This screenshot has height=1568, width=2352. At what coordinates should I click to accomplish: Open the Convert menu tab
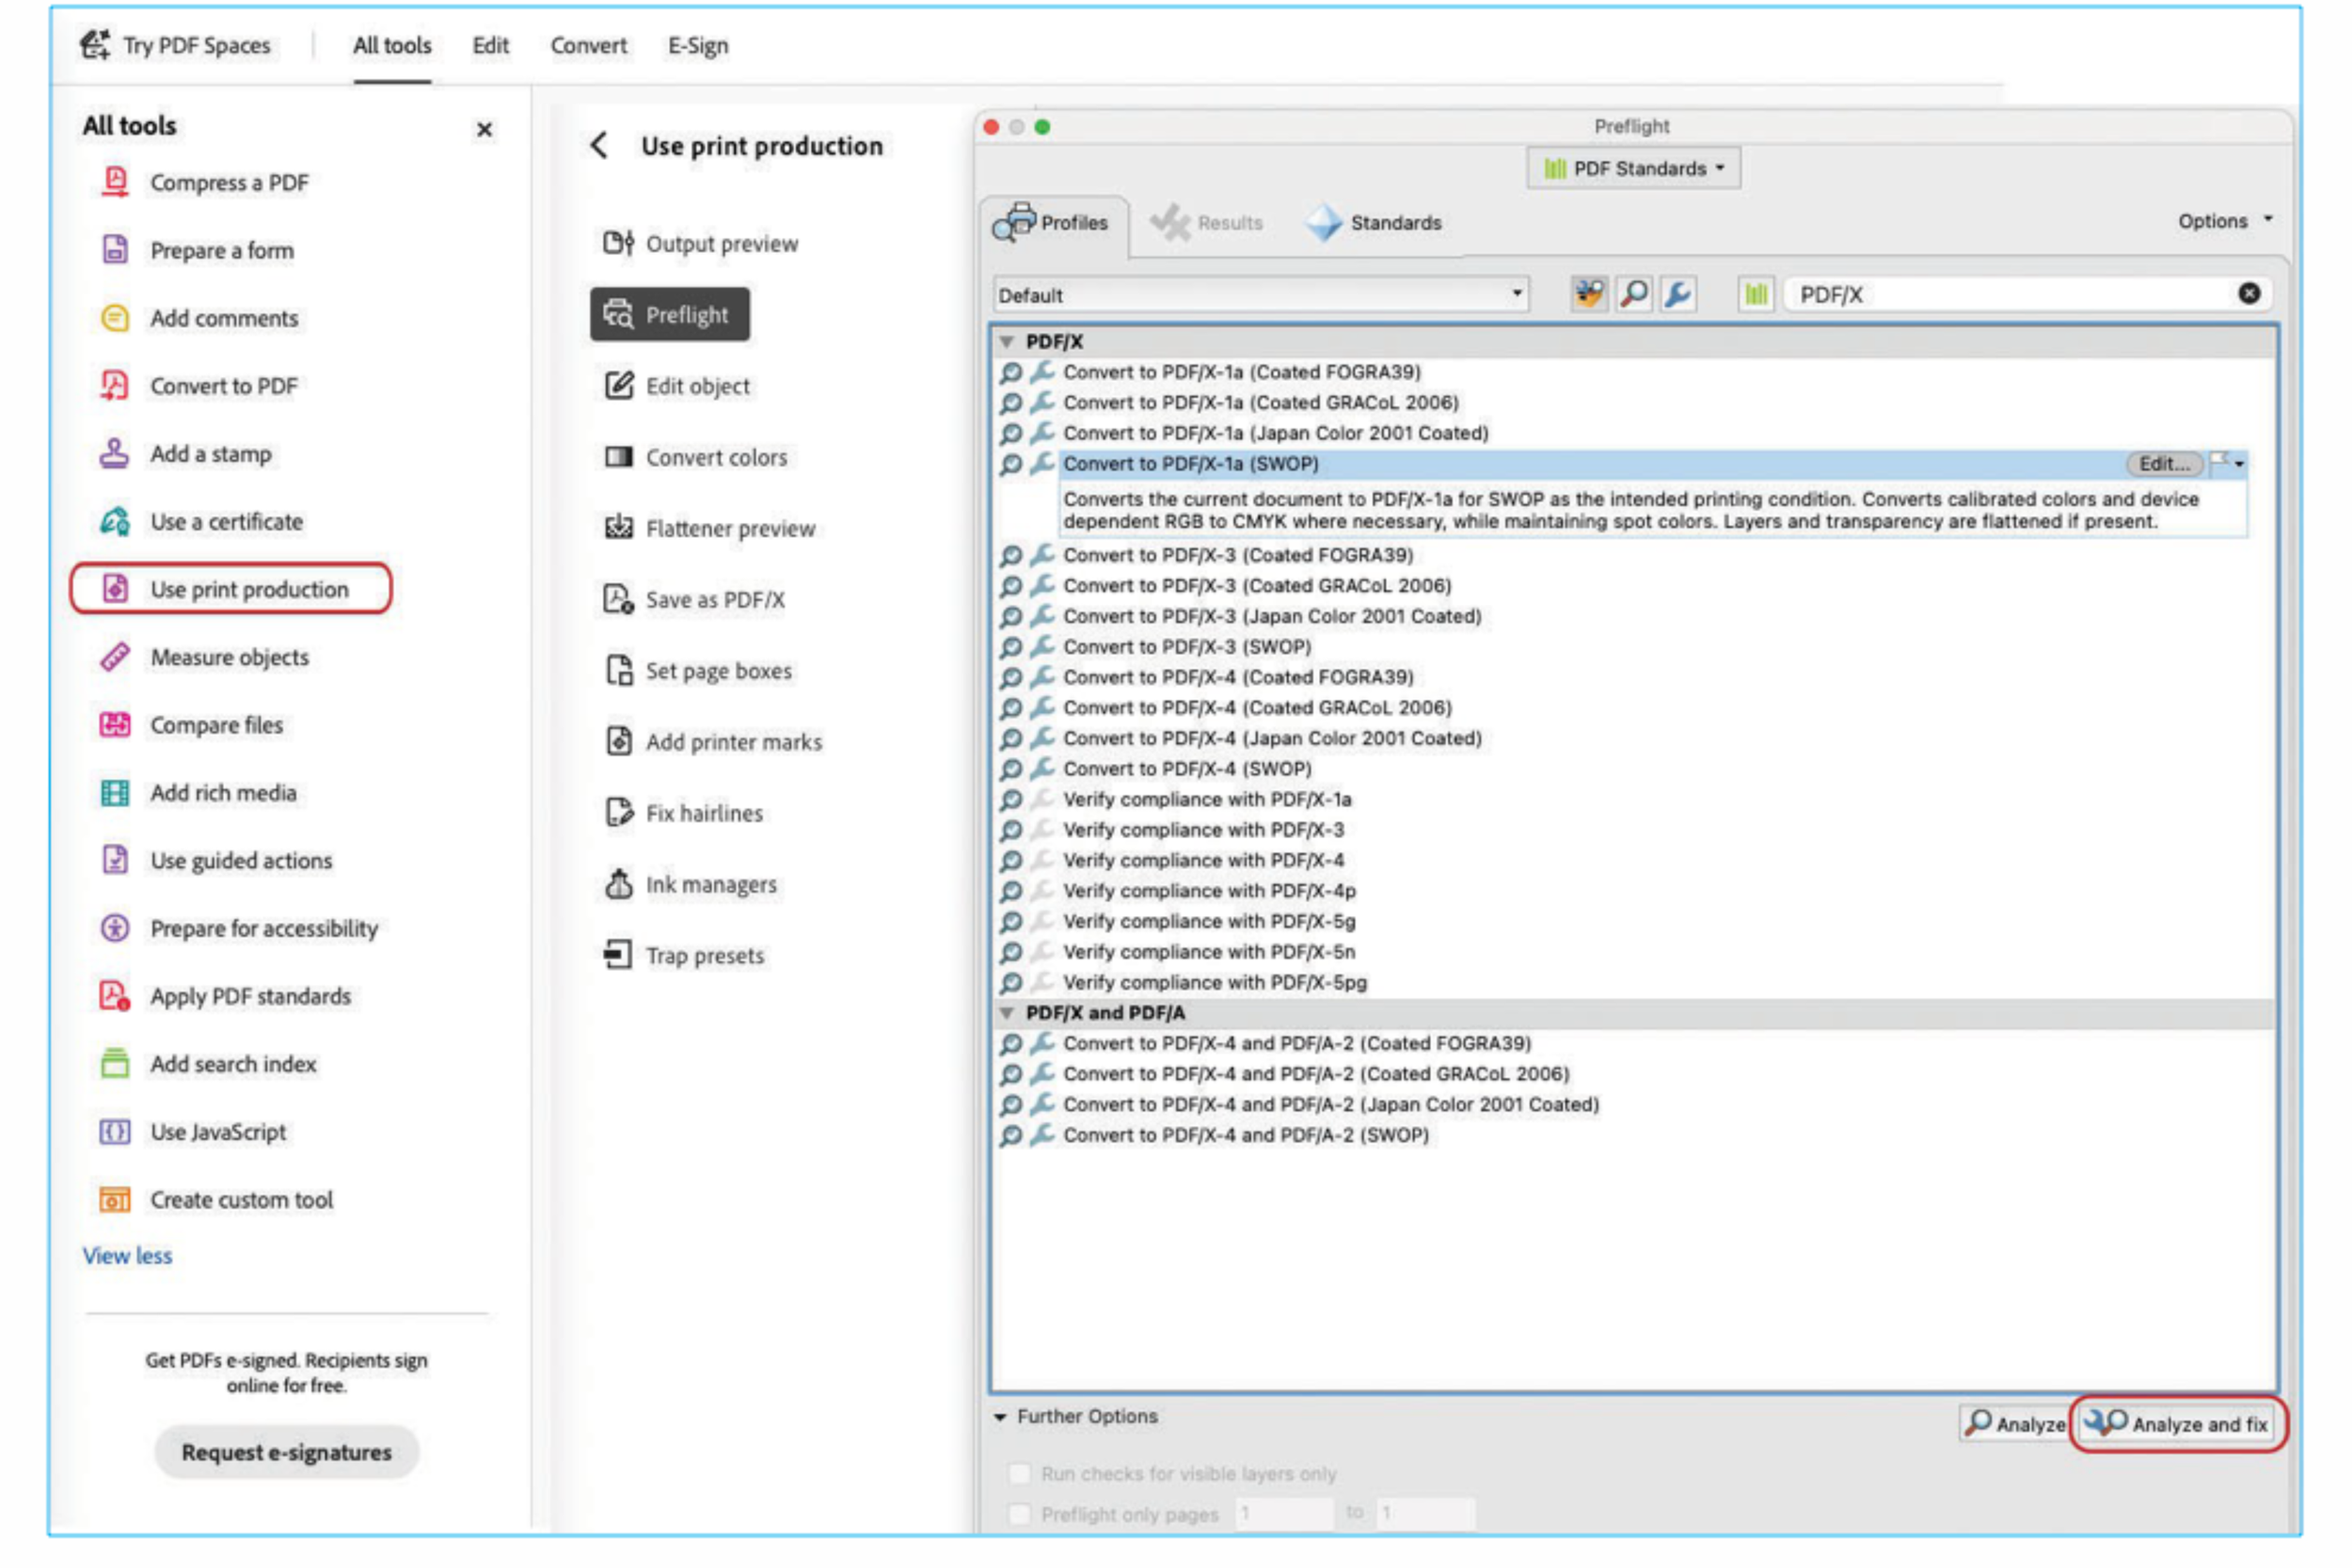(x=588, y=45)
